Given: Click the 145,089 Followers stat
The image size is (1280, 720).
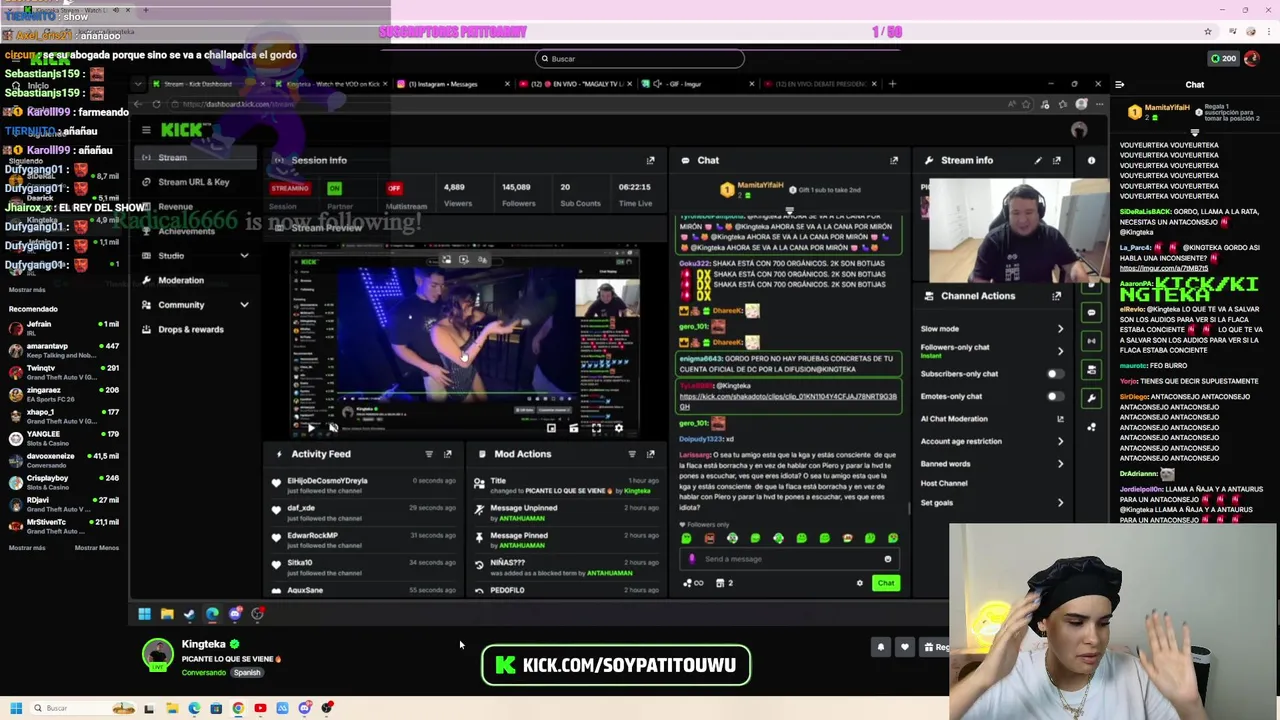Looking at the screenshot, I should coord(517,194).
